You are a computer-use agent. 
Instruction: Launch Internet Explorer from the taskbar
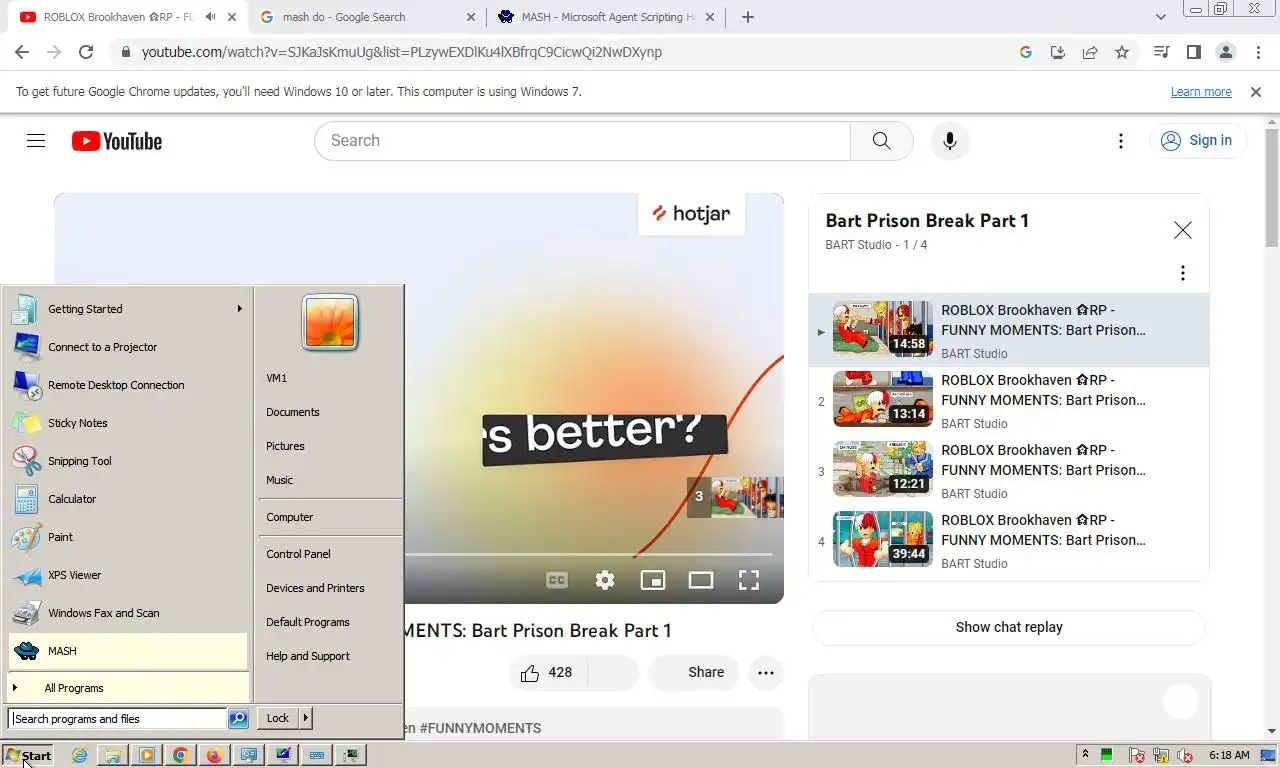click(x=80, y=755)
